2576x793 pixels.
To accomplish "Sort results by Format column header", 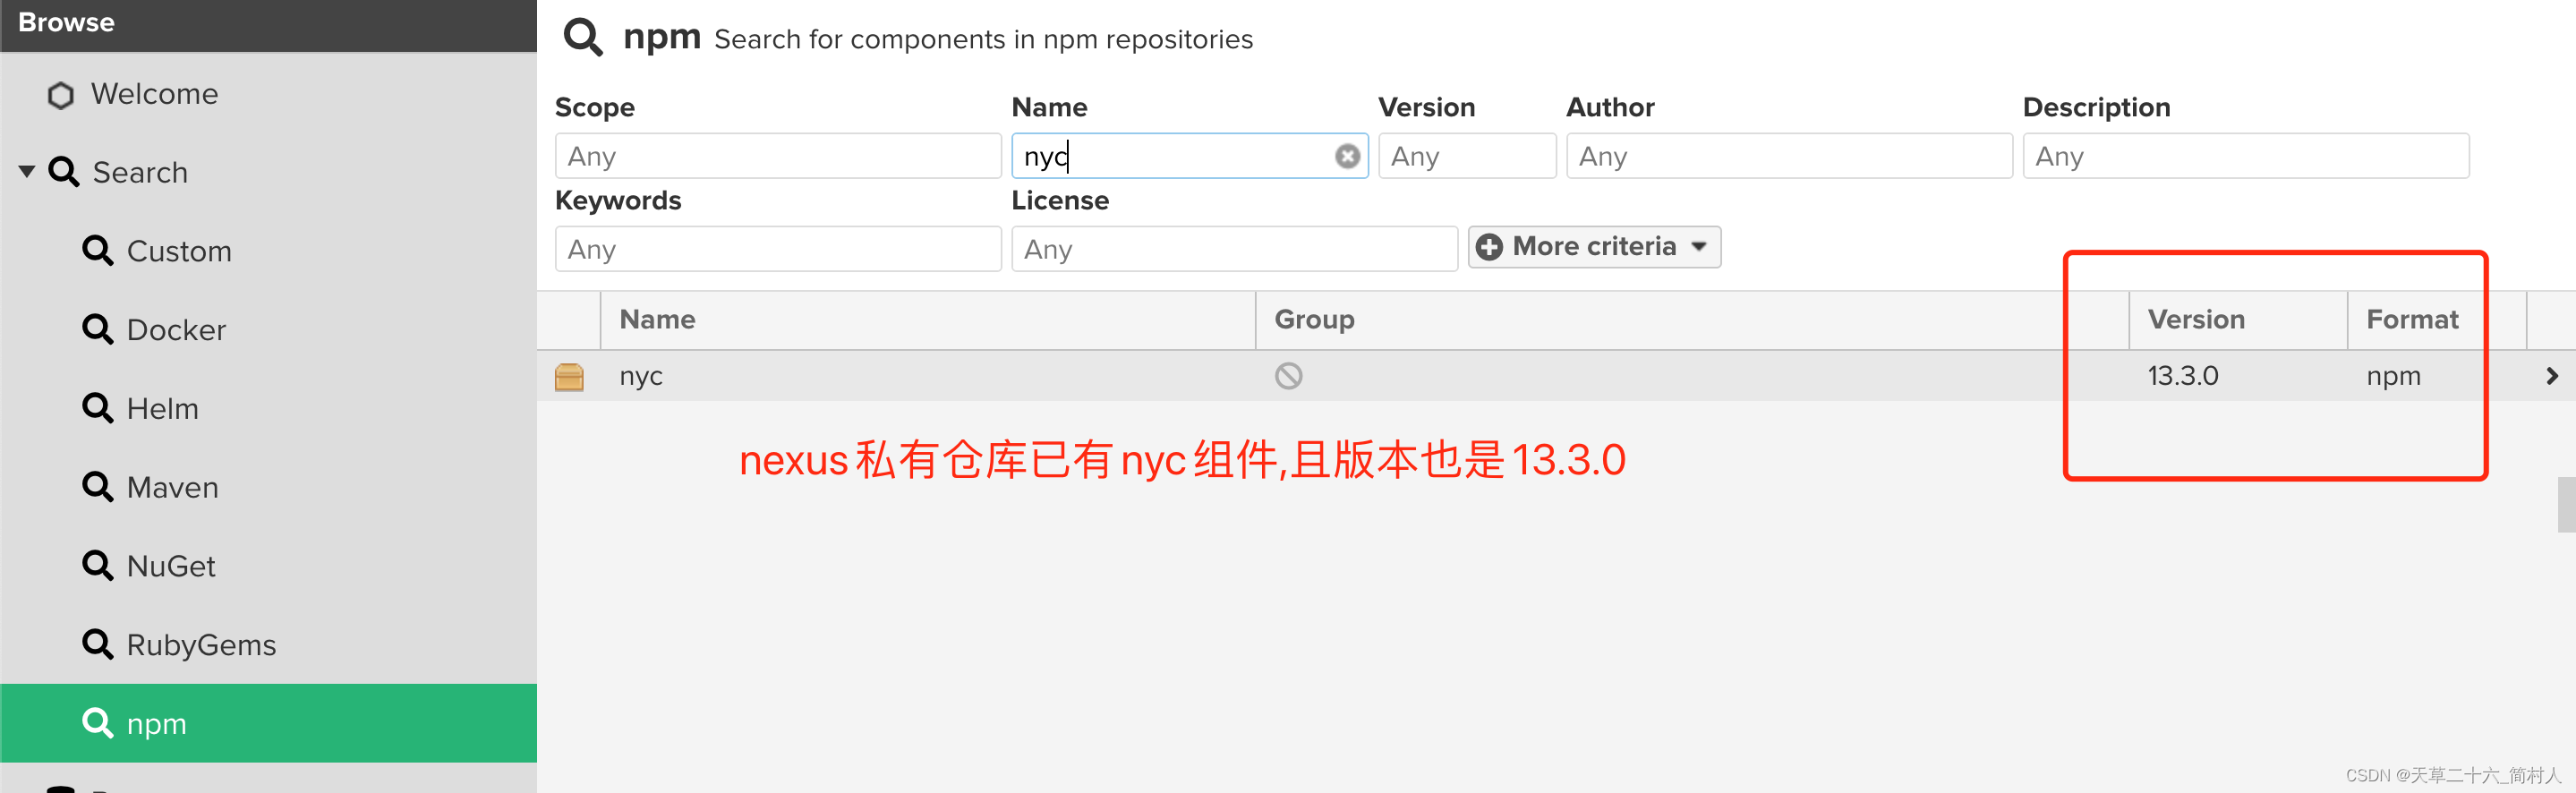I will pyautogui.click(x=2437, y=320).
